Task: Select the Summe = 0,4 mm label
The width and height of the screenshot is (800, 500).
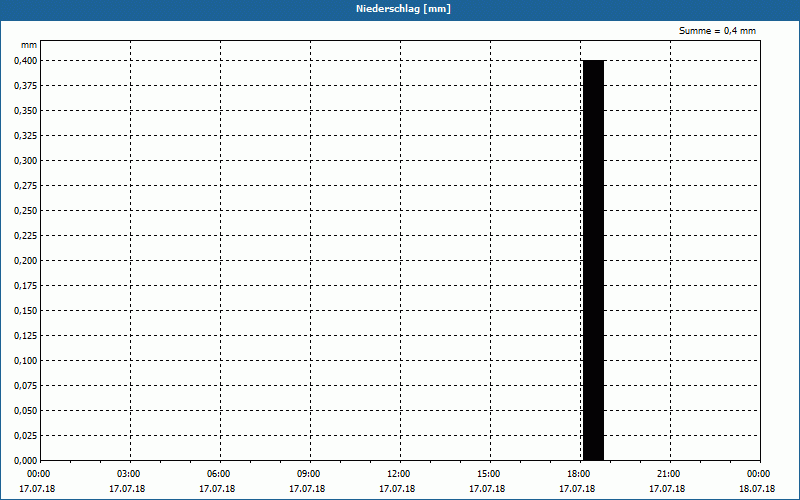Action: [717, 31]
